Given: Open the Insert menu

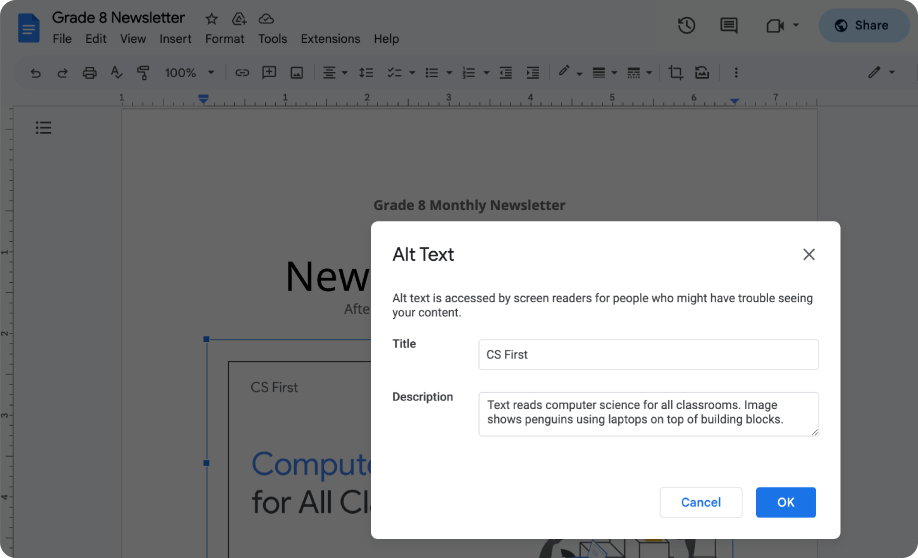Looking at the screenshot, I should 175,39.
